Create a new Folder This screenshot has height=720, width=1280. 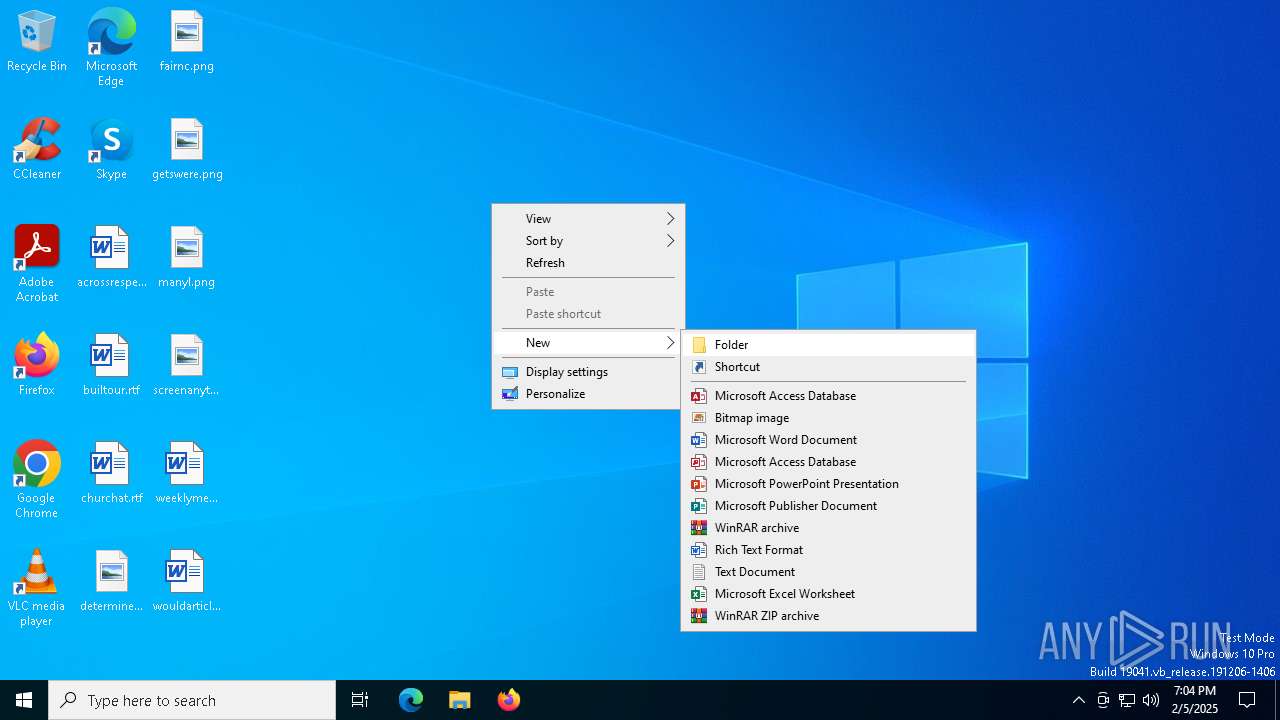tap(828, 345)
